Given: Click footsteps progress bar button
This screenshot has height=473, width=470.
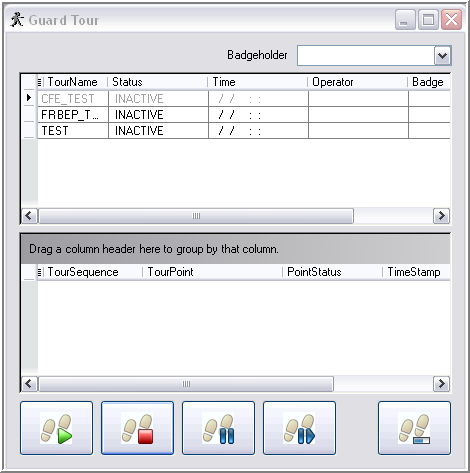Looking at the screenshot, I should pos(414,428).
